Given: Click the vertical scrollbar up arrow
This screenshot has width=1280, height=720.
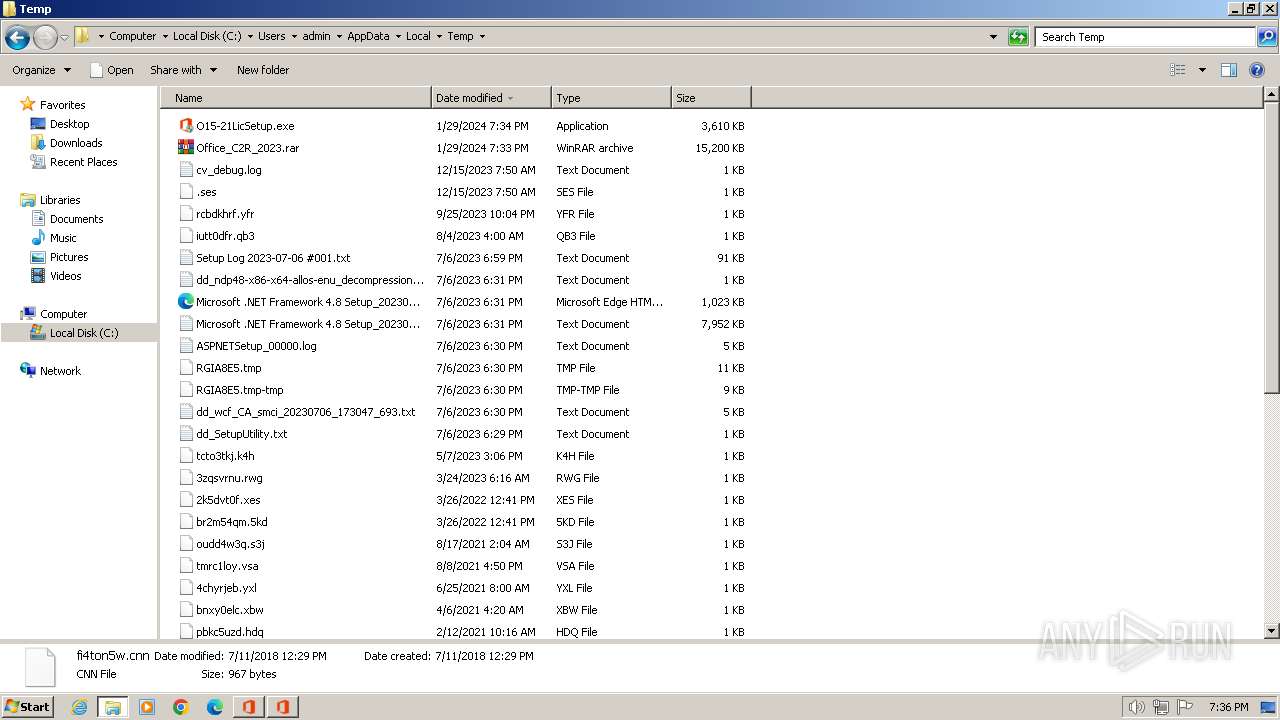Looking at the screenshot, I should tap(1272, 95).
